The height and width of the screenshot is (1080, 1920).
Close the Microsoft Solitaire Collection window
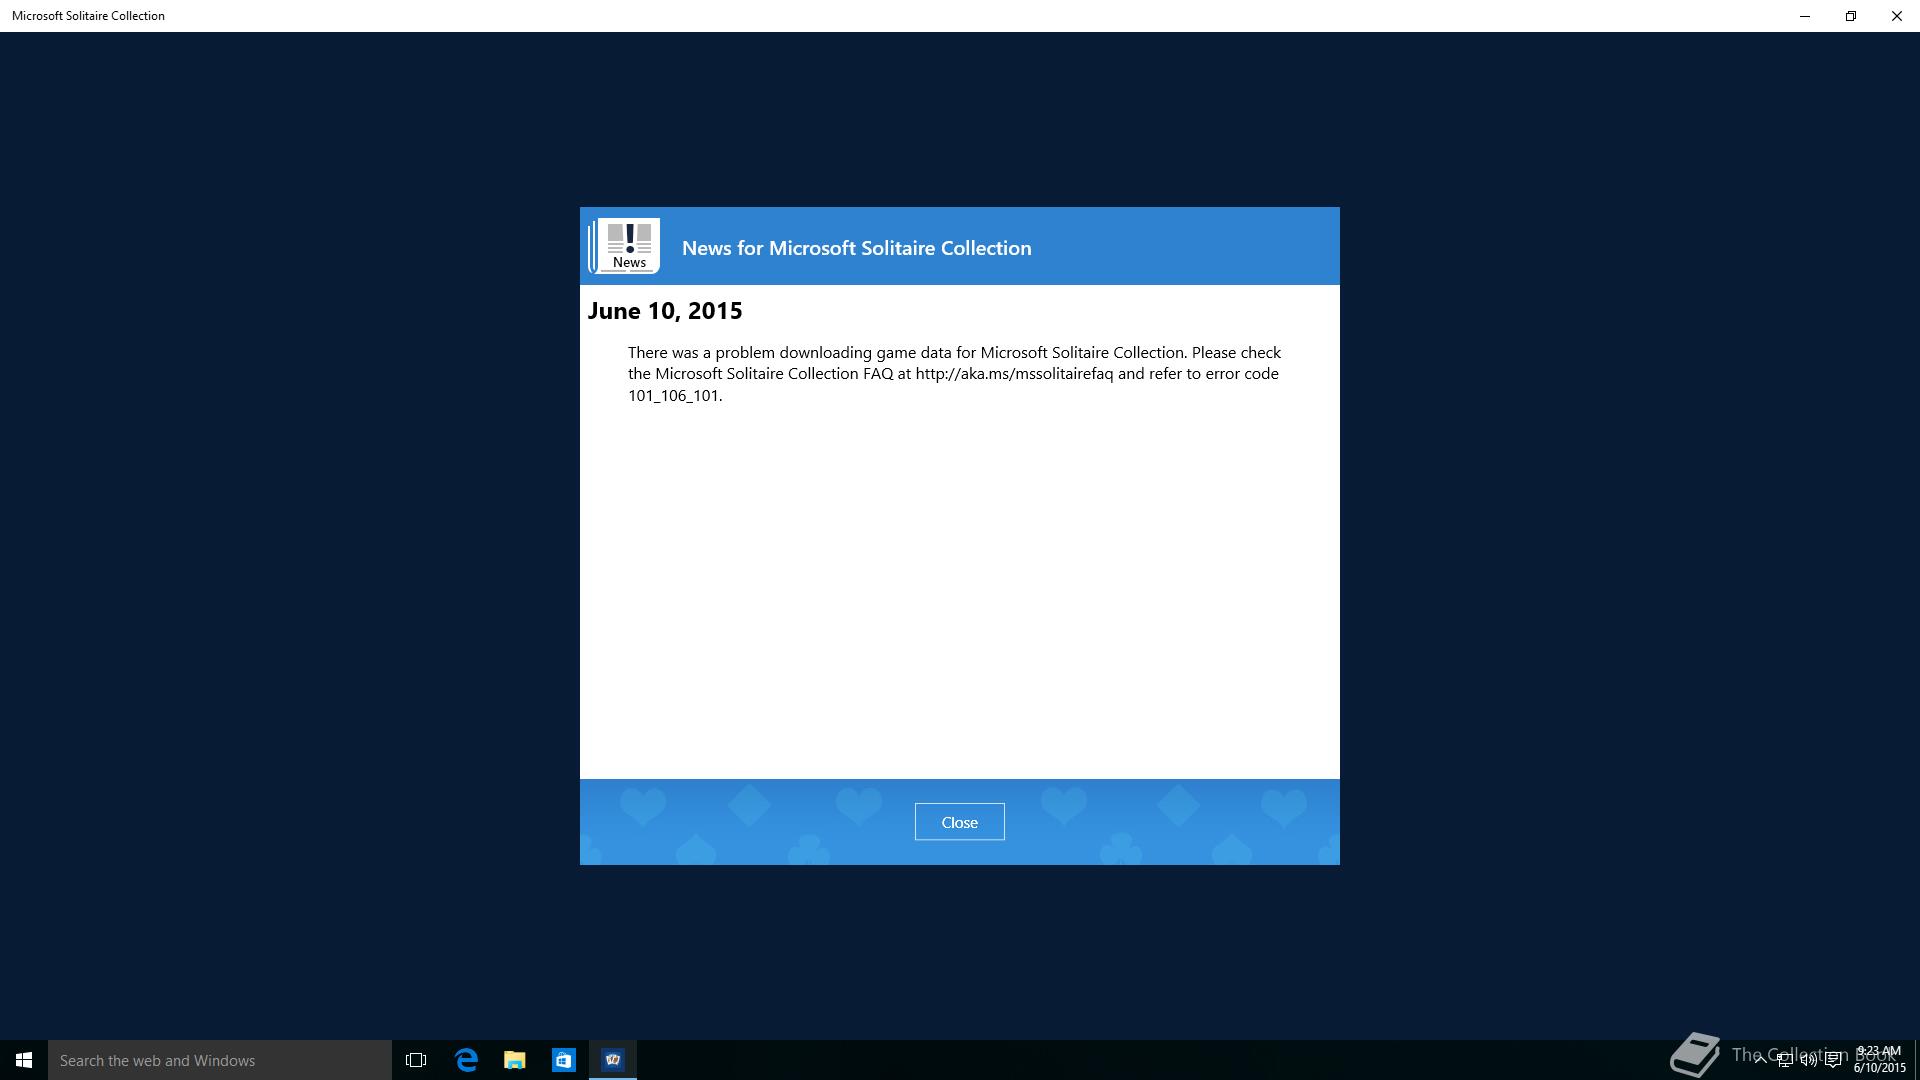(x=1897, y=16)
